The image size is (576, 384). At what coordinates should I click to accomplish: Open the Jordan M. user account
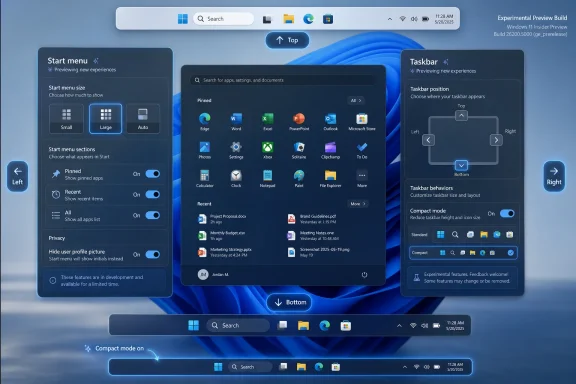[x=213, y=274]
